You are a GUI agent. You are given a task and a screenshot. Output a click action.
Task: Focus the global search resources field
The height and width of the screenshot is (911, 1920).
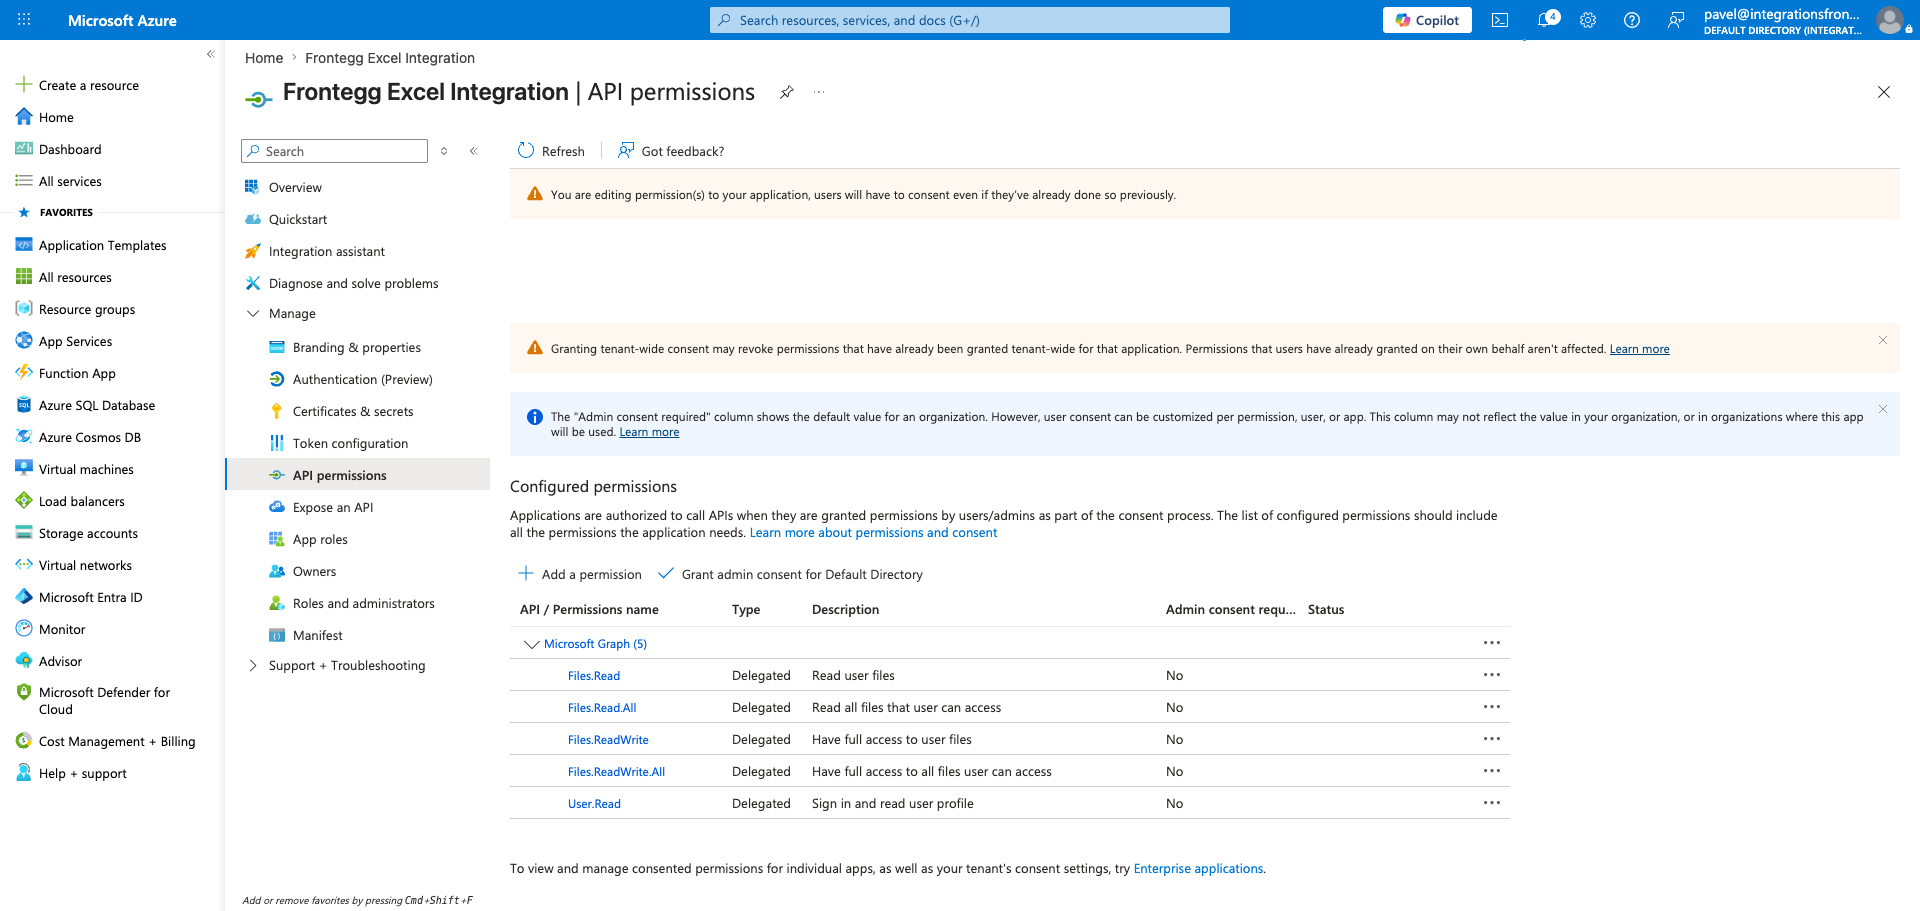(970, 20)
